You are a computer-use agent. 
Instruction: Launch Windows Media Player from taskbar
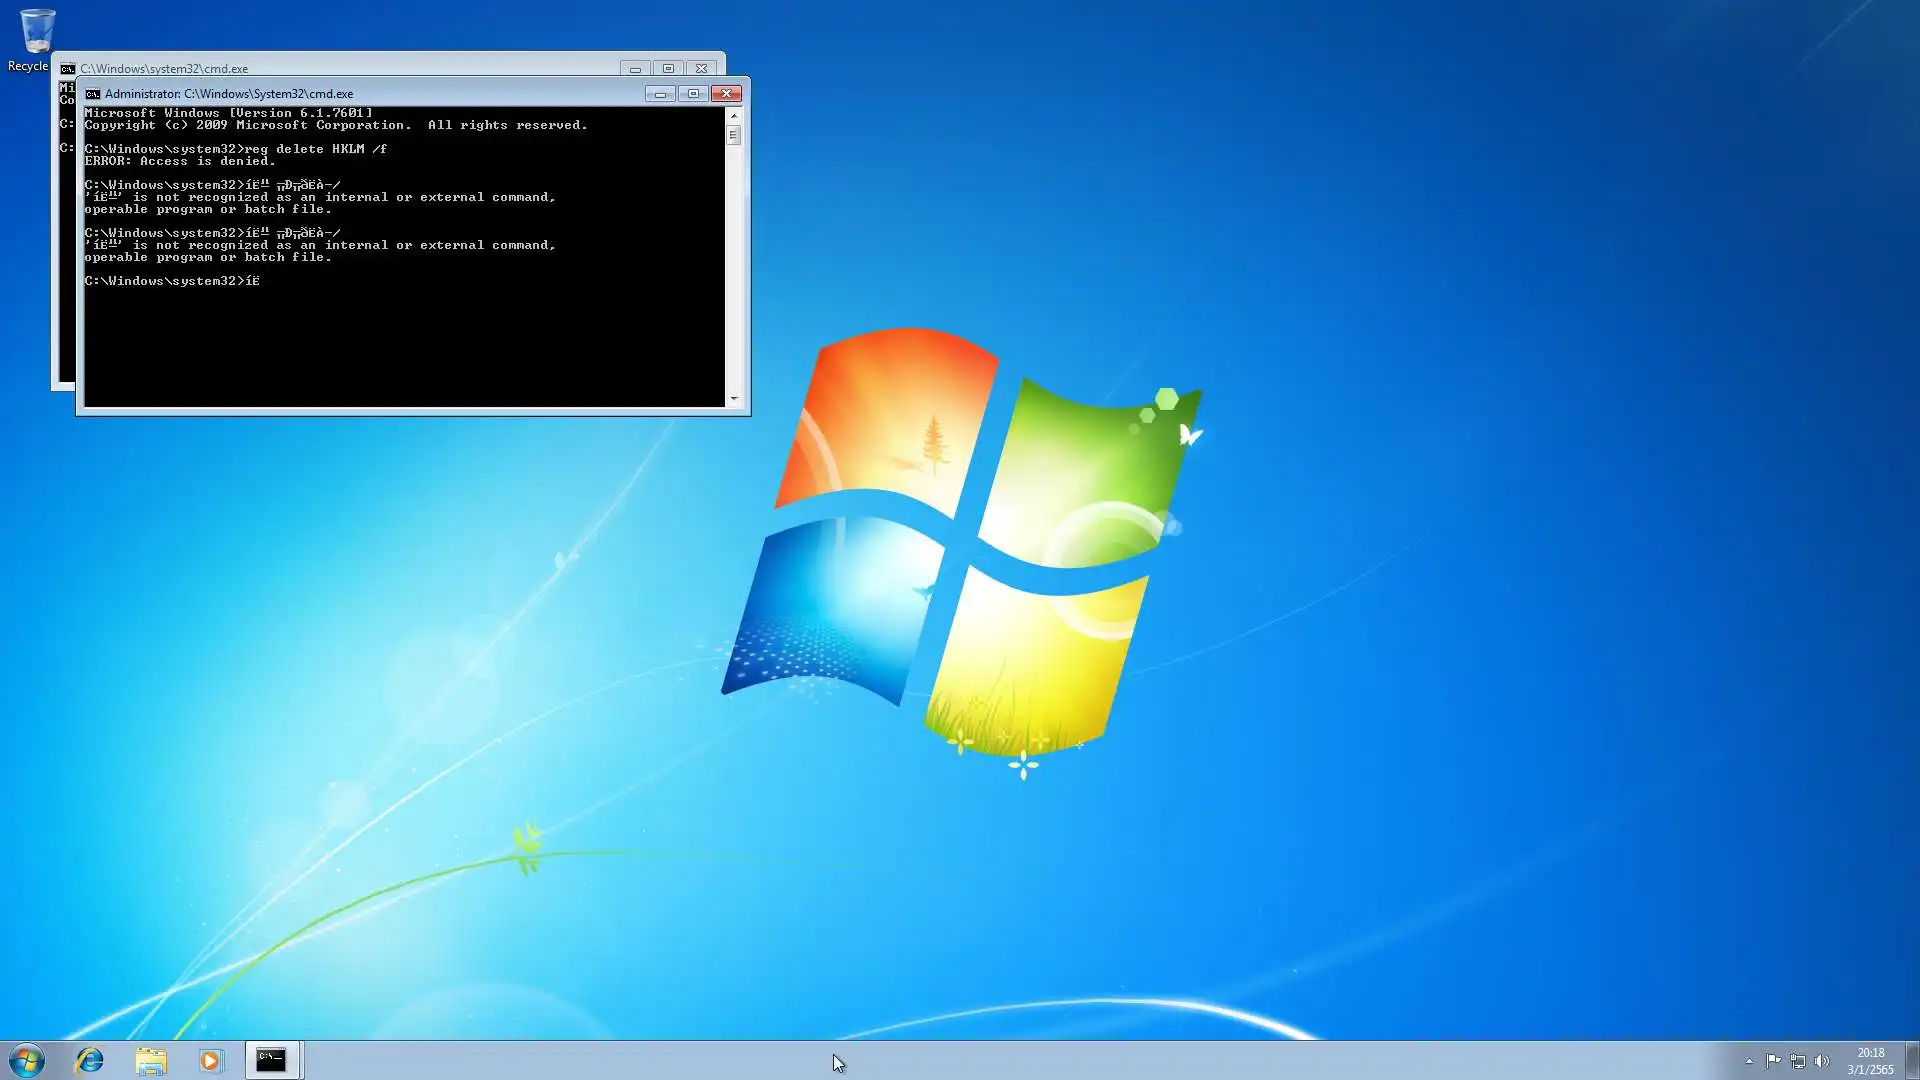pos(210,1060)
